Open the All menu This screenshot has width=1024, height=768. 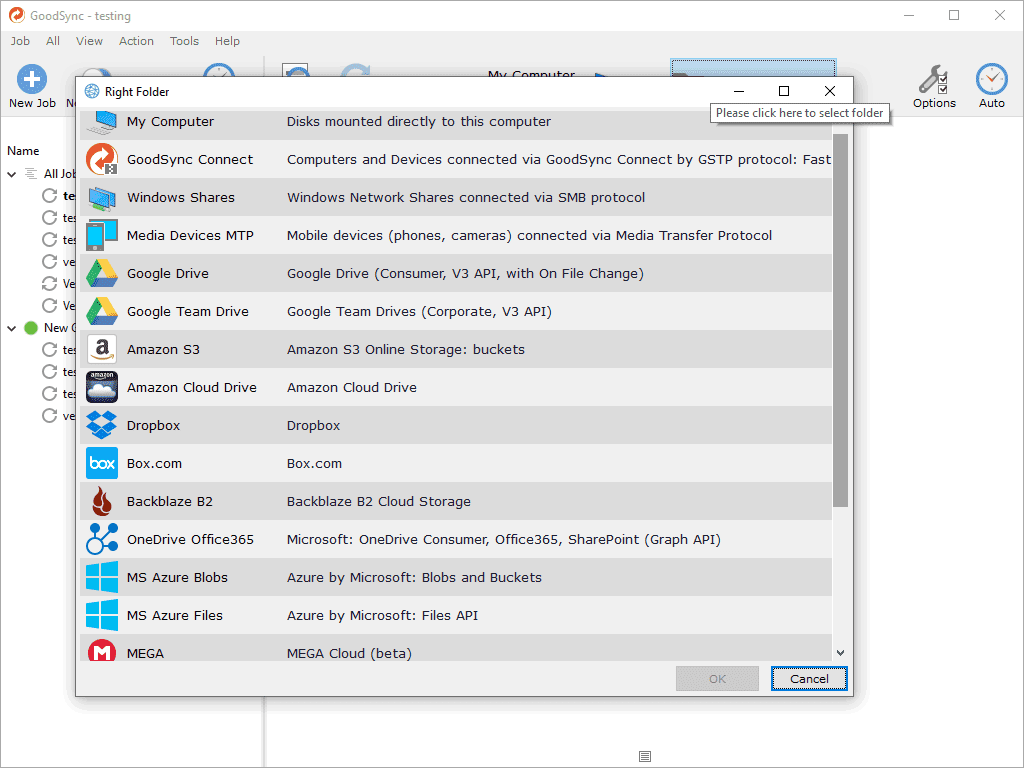click(x=53, y=41)
